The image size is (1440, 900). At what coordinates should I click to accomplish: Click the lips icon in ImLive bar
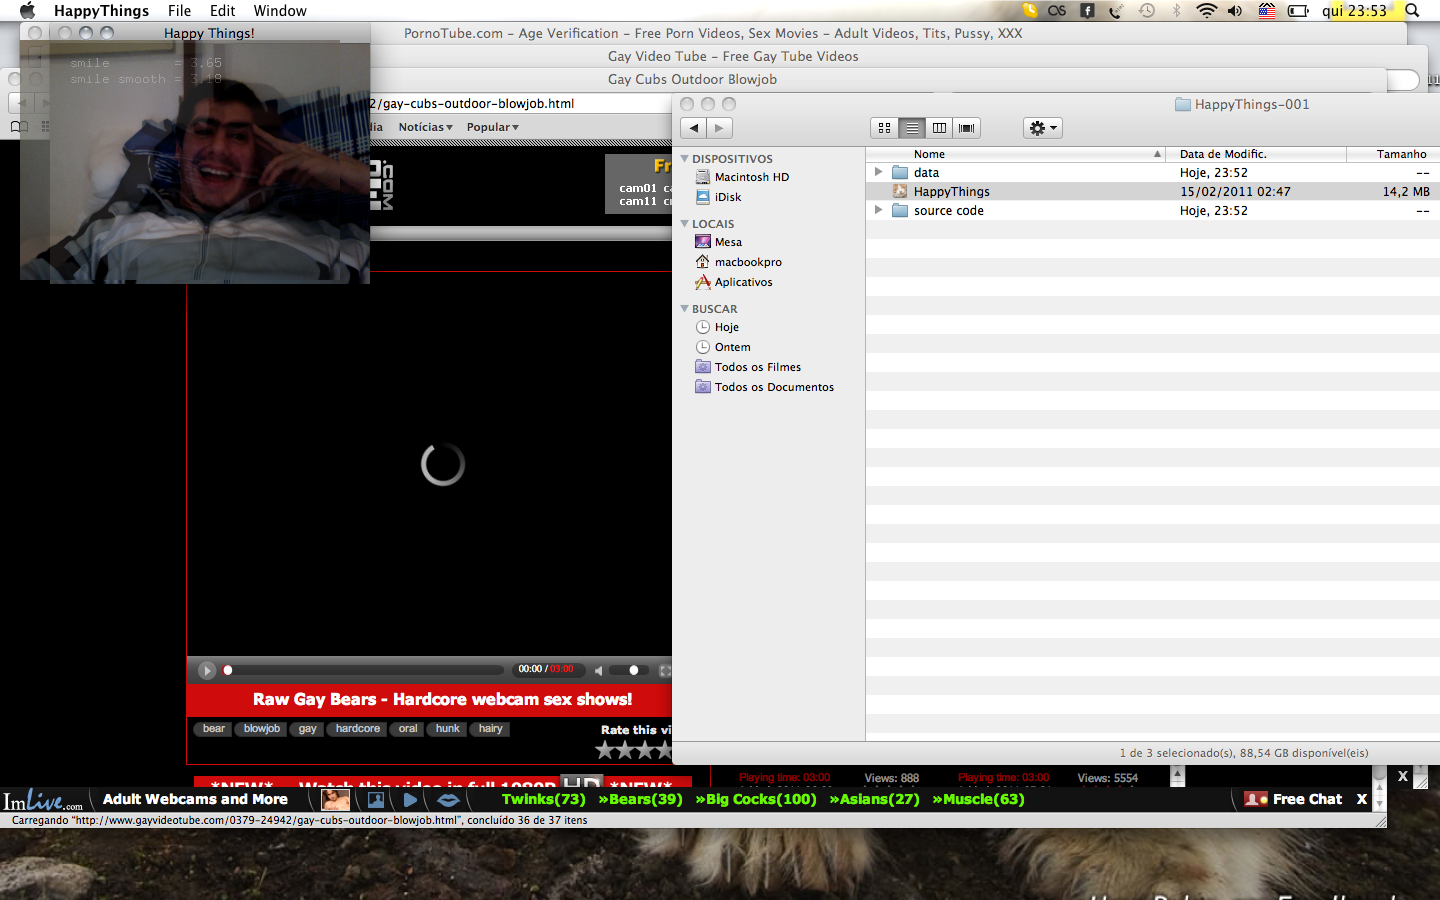(x=448, y=800)
